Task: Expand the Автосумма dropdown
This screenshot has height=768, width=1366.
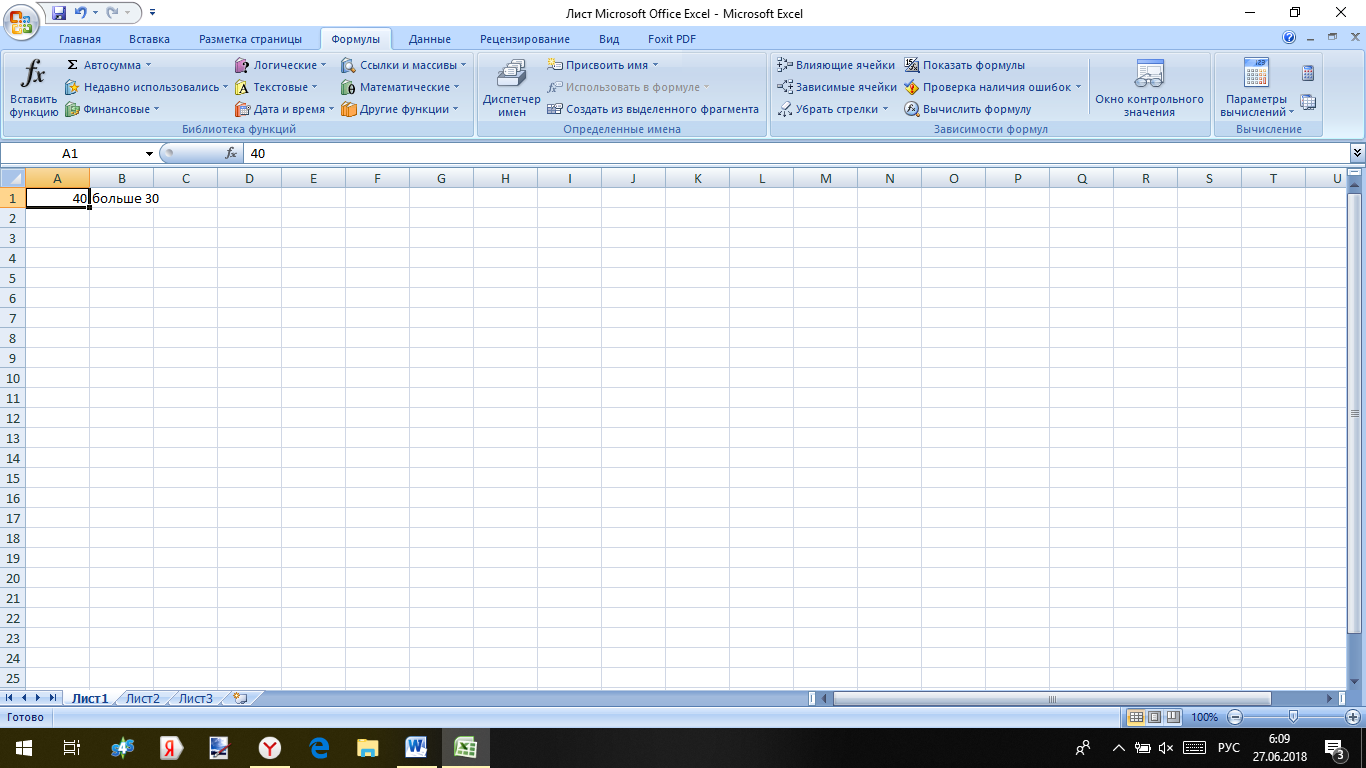Action: [x=148, y=65]
